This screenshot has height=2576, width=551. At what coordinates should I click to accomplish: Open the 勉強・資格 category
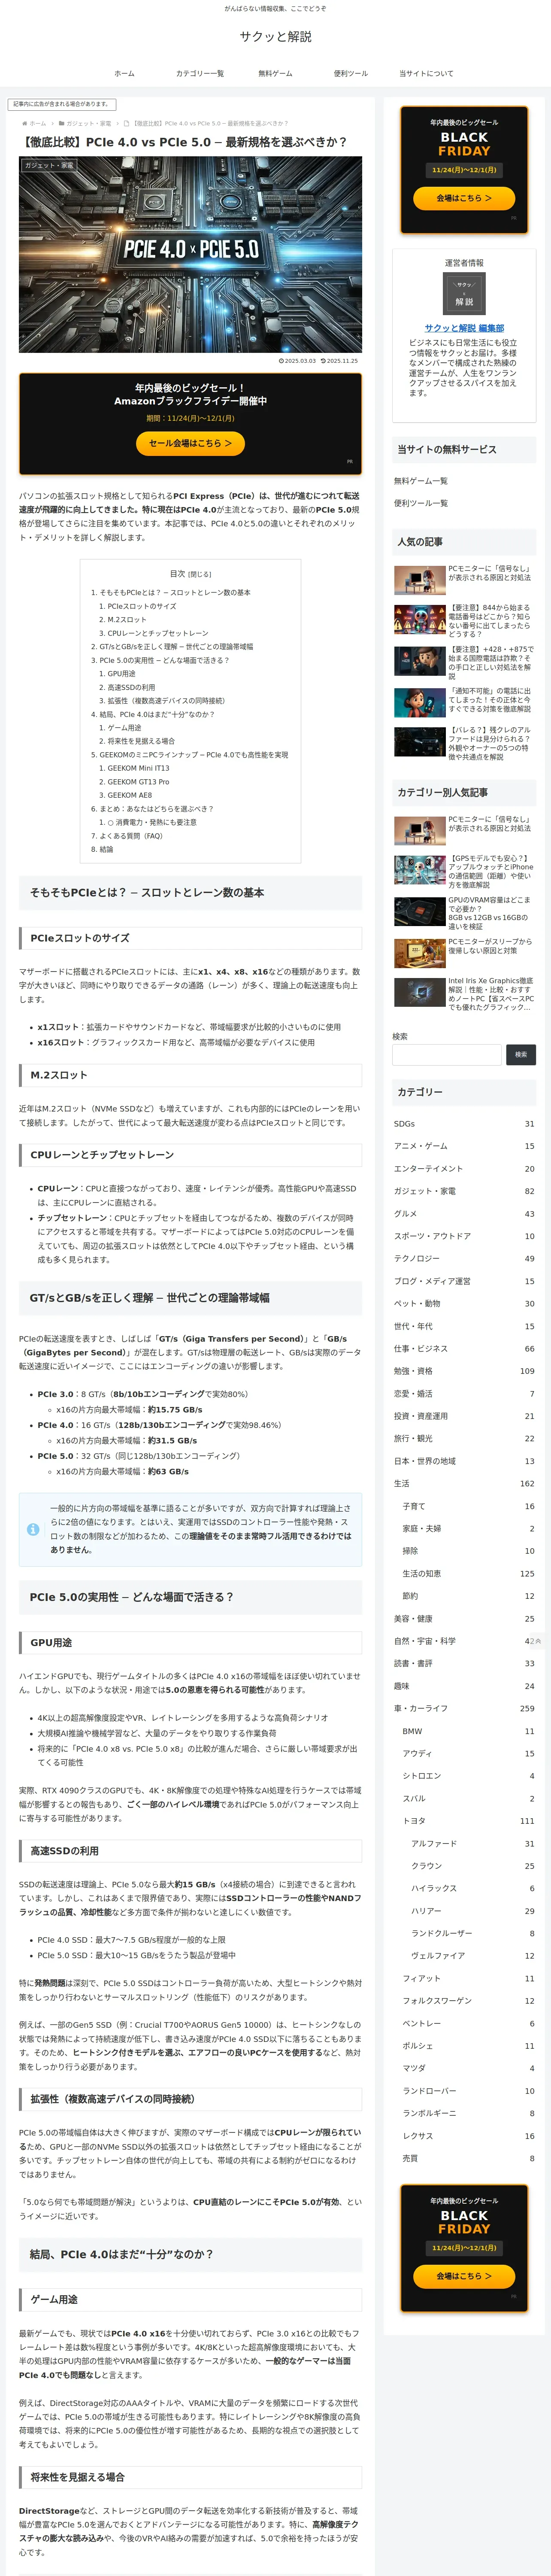(x=464, y=1371)
